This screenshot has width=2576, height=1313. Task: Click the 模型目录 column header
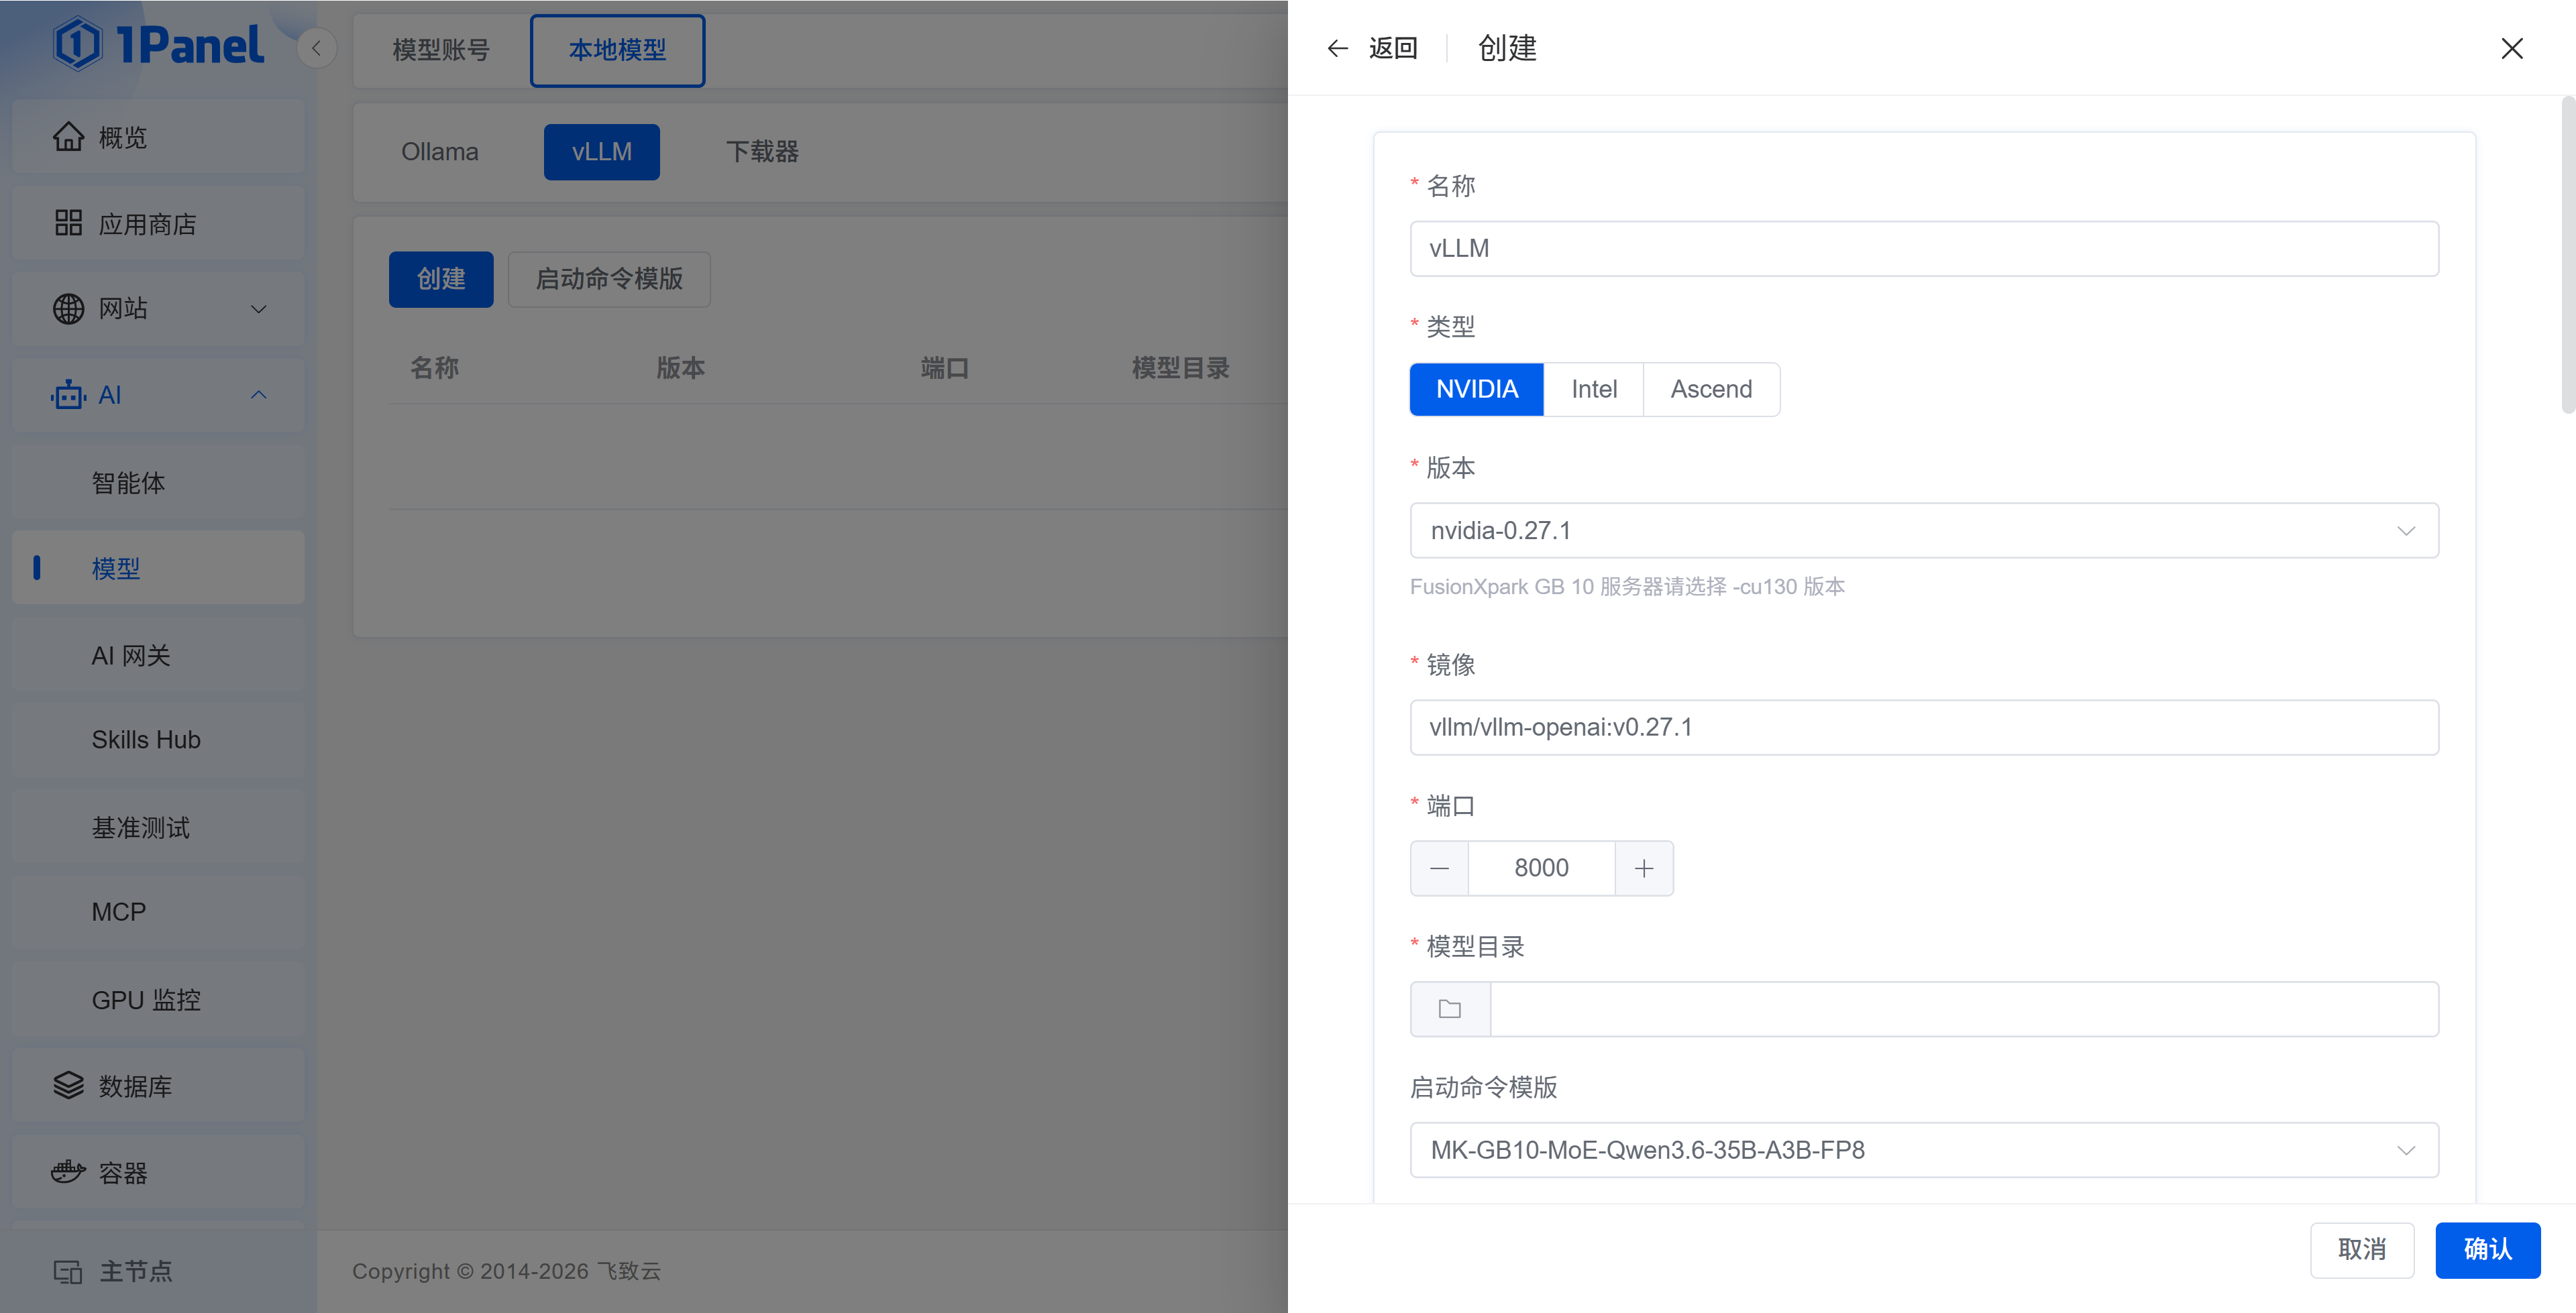point(1181,368)
